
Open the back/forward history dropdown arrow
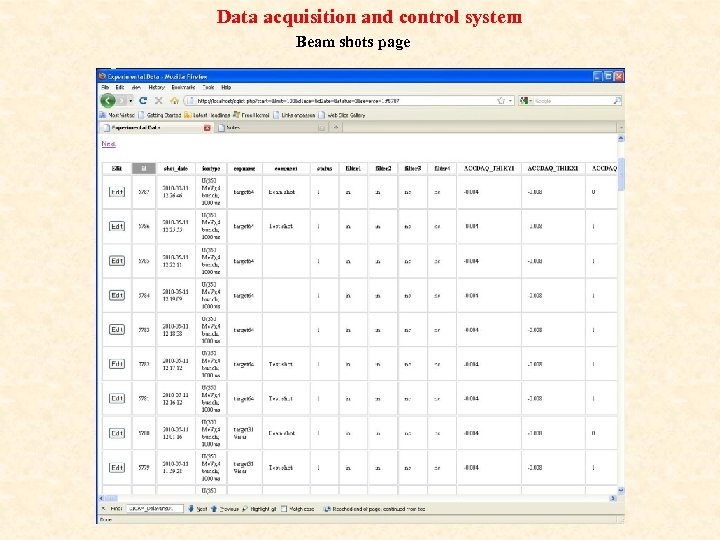pos(131,101)
